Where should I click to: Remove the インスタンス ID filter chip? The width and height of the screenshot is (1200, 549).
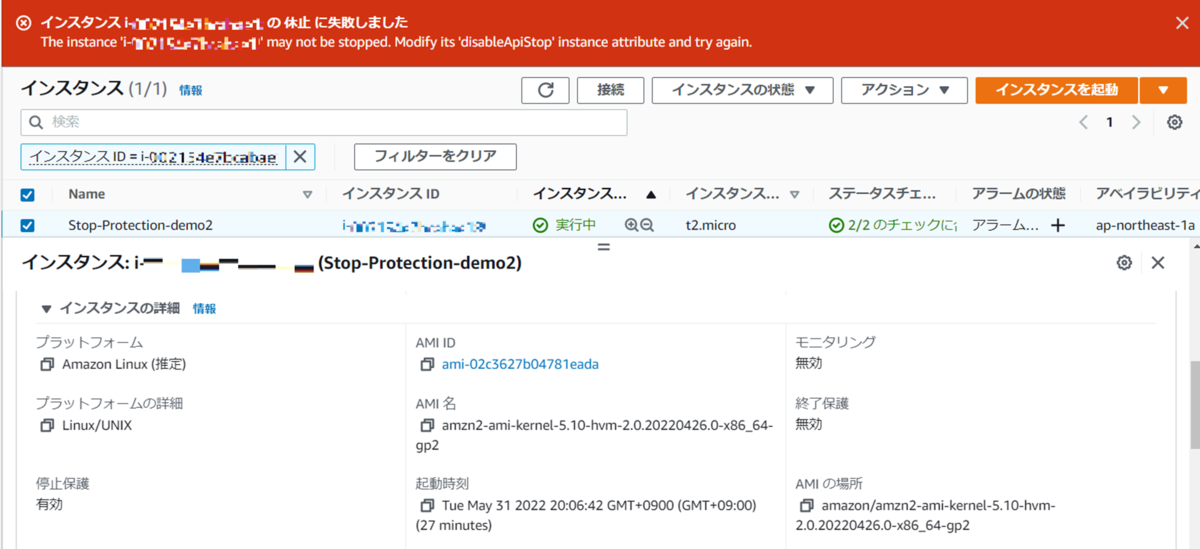300,157
